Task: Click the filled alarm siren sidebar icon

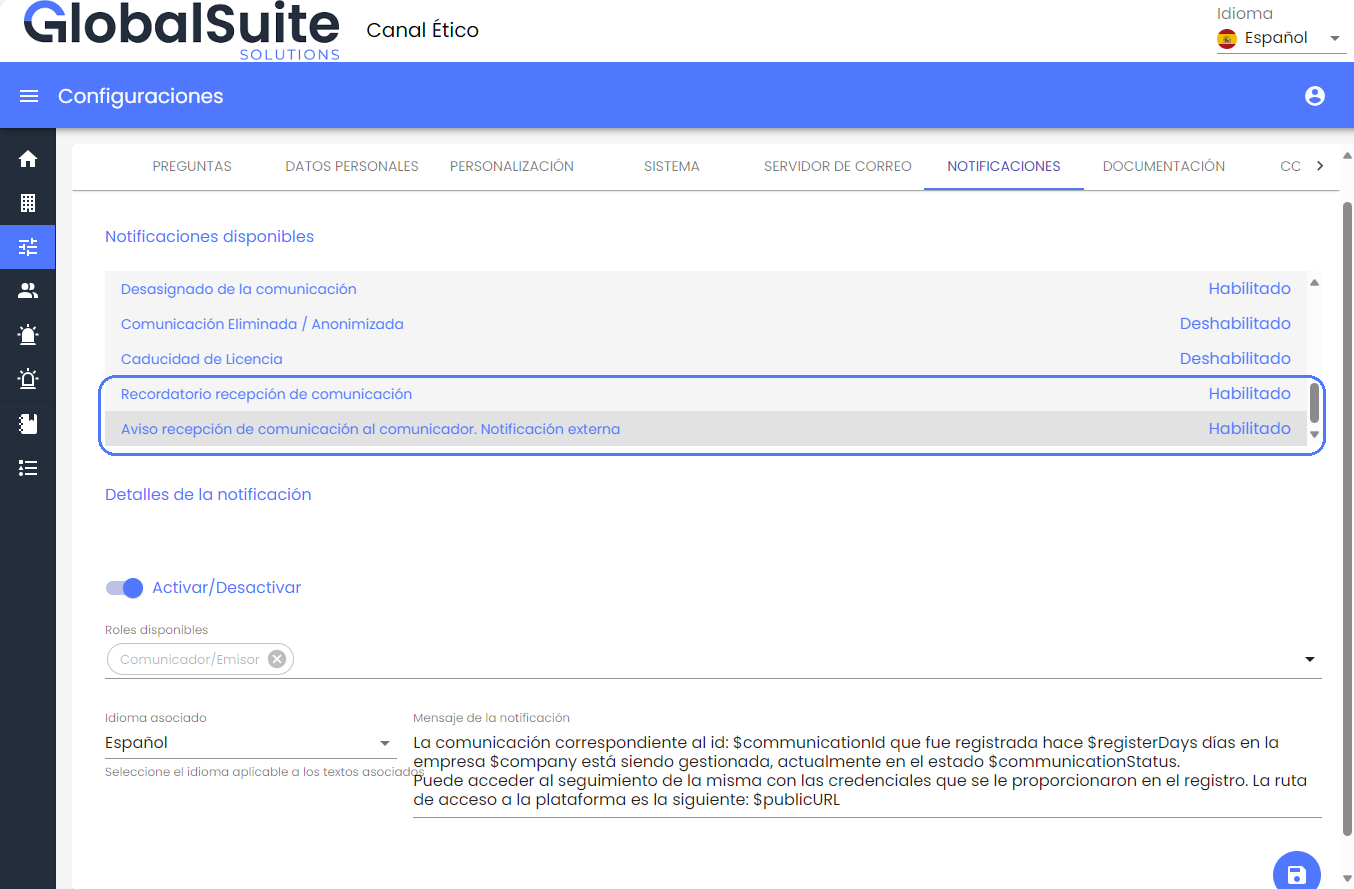Action: click(x=28, y=335)
